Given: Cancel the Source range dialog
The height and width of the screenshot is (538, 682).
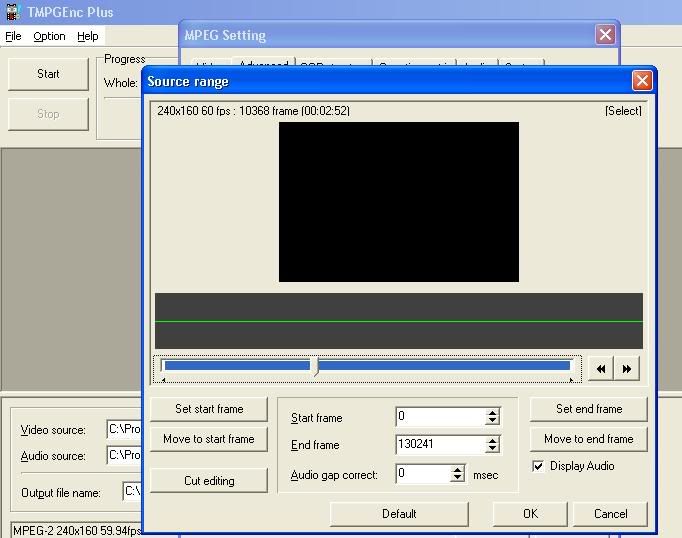Looking at the screenshot, I should [x=610, y=514].
